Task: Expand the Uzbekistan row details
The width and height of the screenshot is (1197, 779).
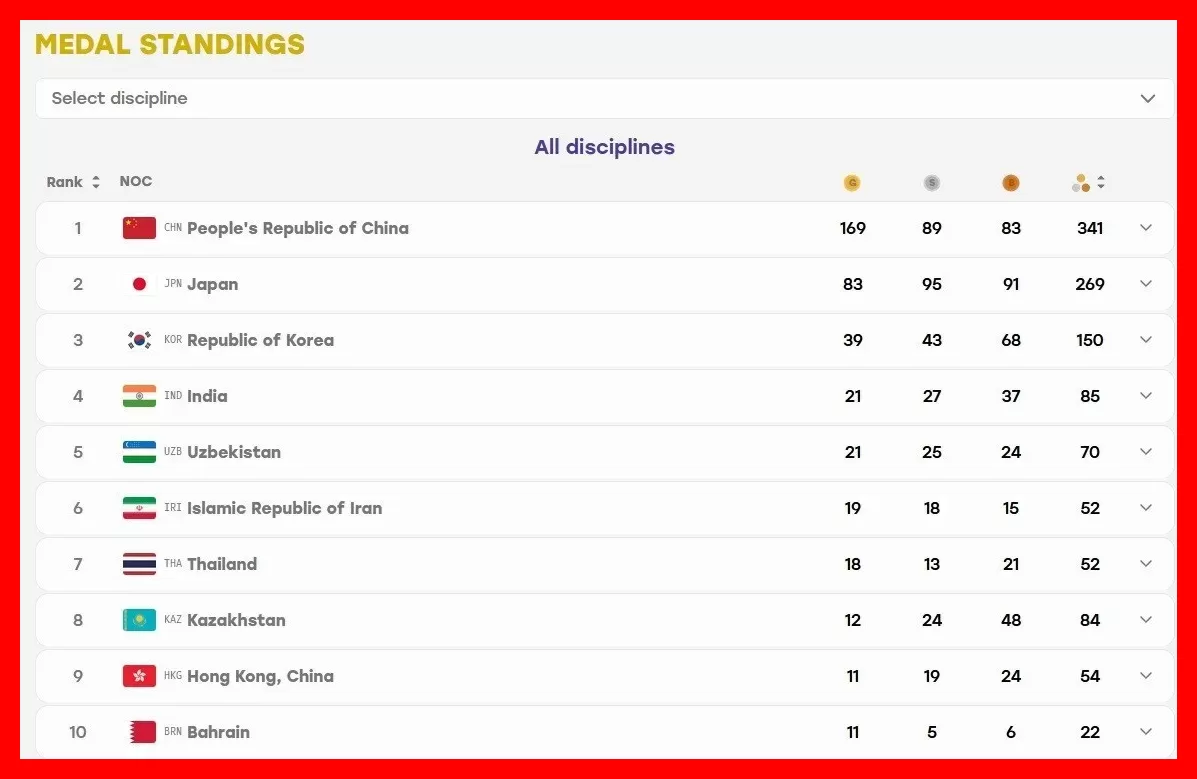Action: (1146, 451)
